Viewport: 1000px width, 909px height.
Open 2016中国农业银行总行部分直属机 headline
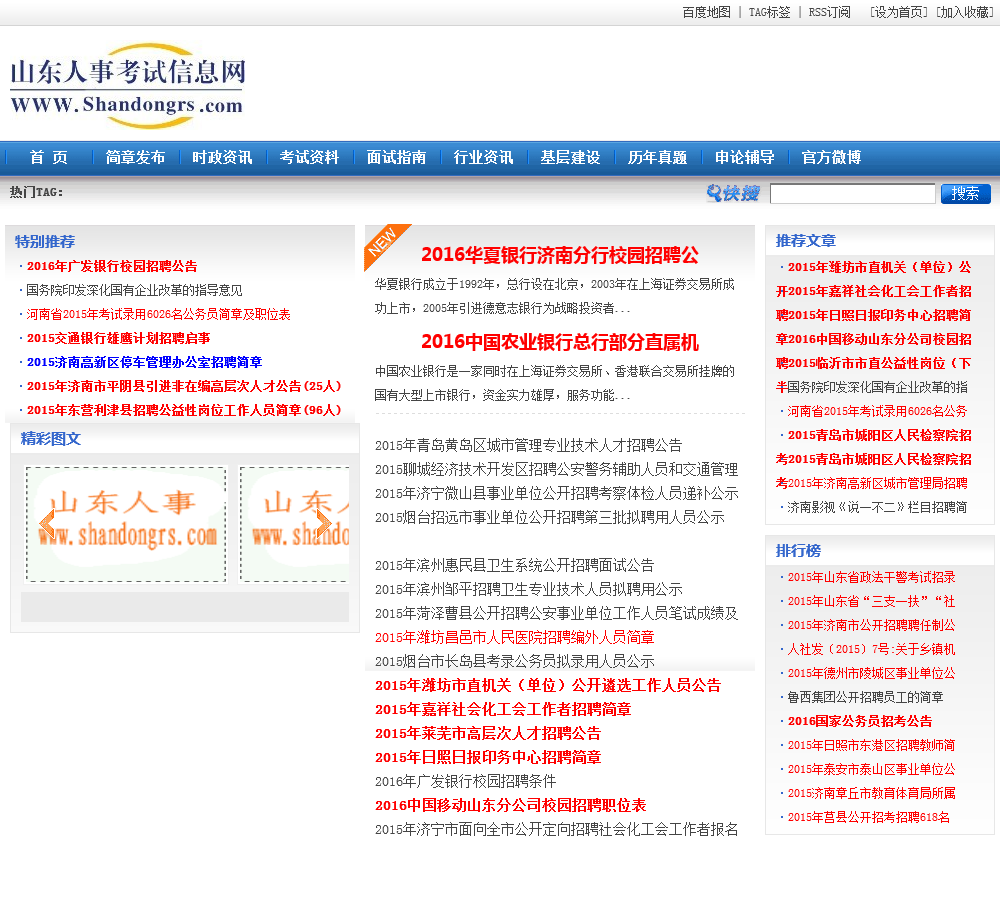pos(559,342)
